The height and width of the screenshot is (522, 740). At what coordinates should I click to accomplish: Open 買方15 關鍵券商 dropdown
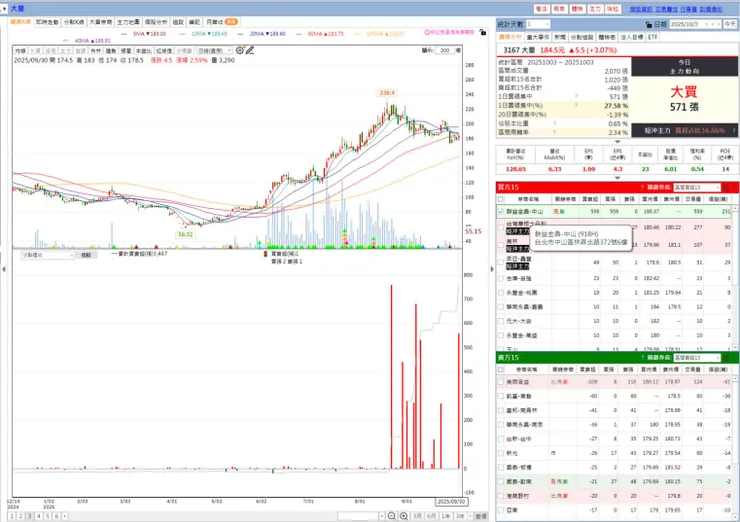tap(697, 188)
